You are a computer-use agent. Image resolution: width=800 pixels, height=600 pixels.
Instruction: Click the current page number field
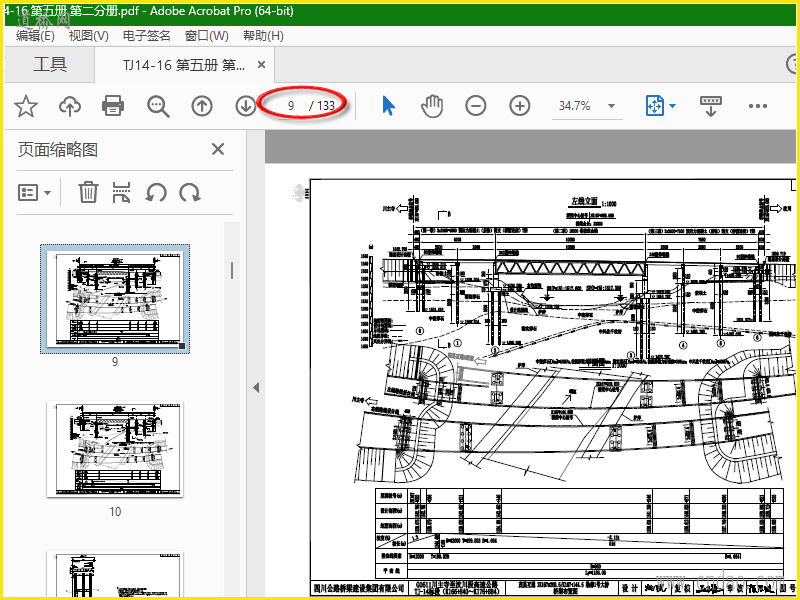point(291,106)
